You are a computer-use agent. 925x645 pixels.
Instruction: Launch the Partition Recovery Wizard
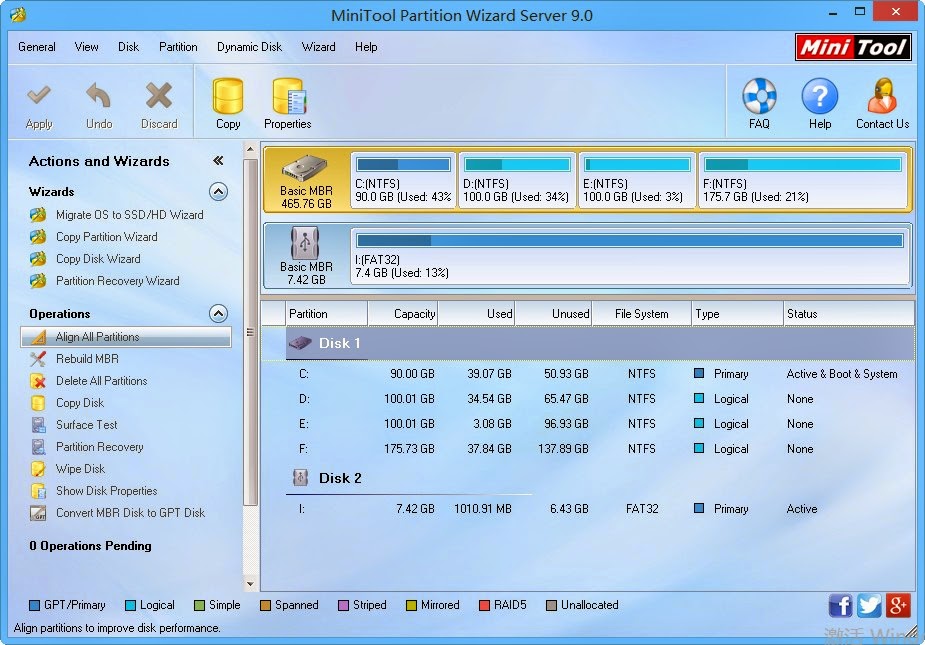tap(117, 281)
